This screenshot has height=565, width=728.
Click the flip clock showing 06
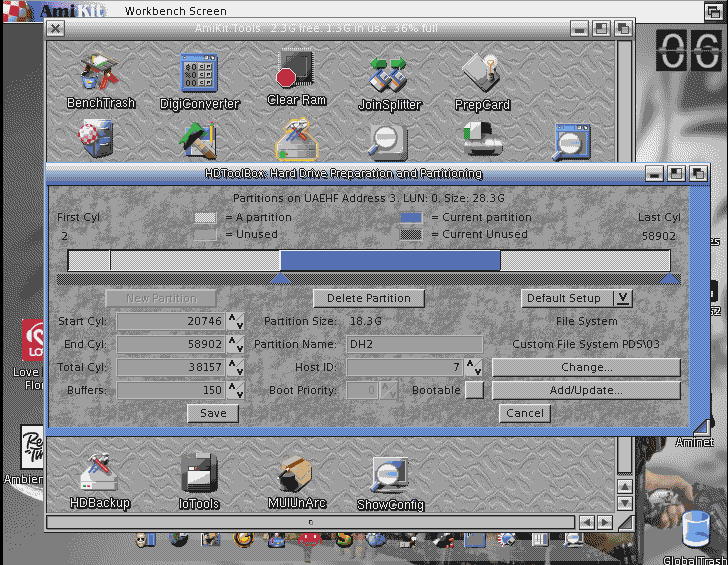point(689,50)
